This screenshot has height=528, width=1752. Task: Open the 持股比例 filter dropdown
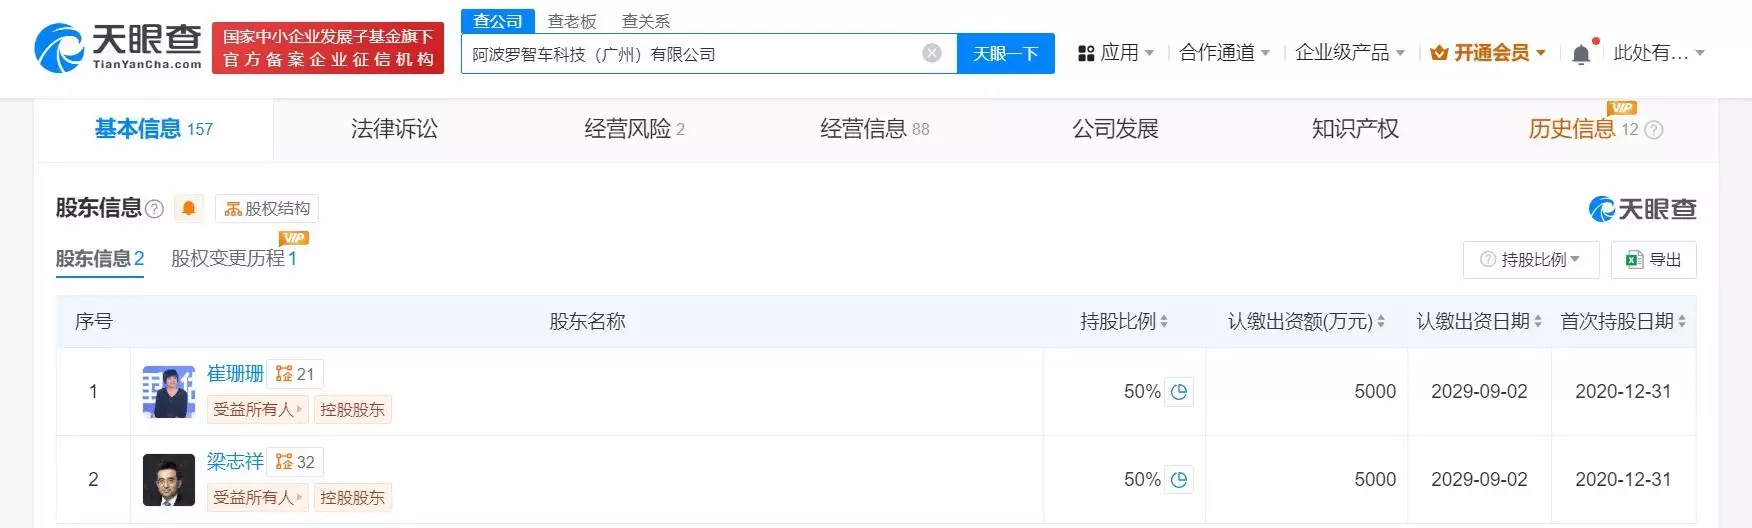pyautogui.click(x=1531, y=260)
